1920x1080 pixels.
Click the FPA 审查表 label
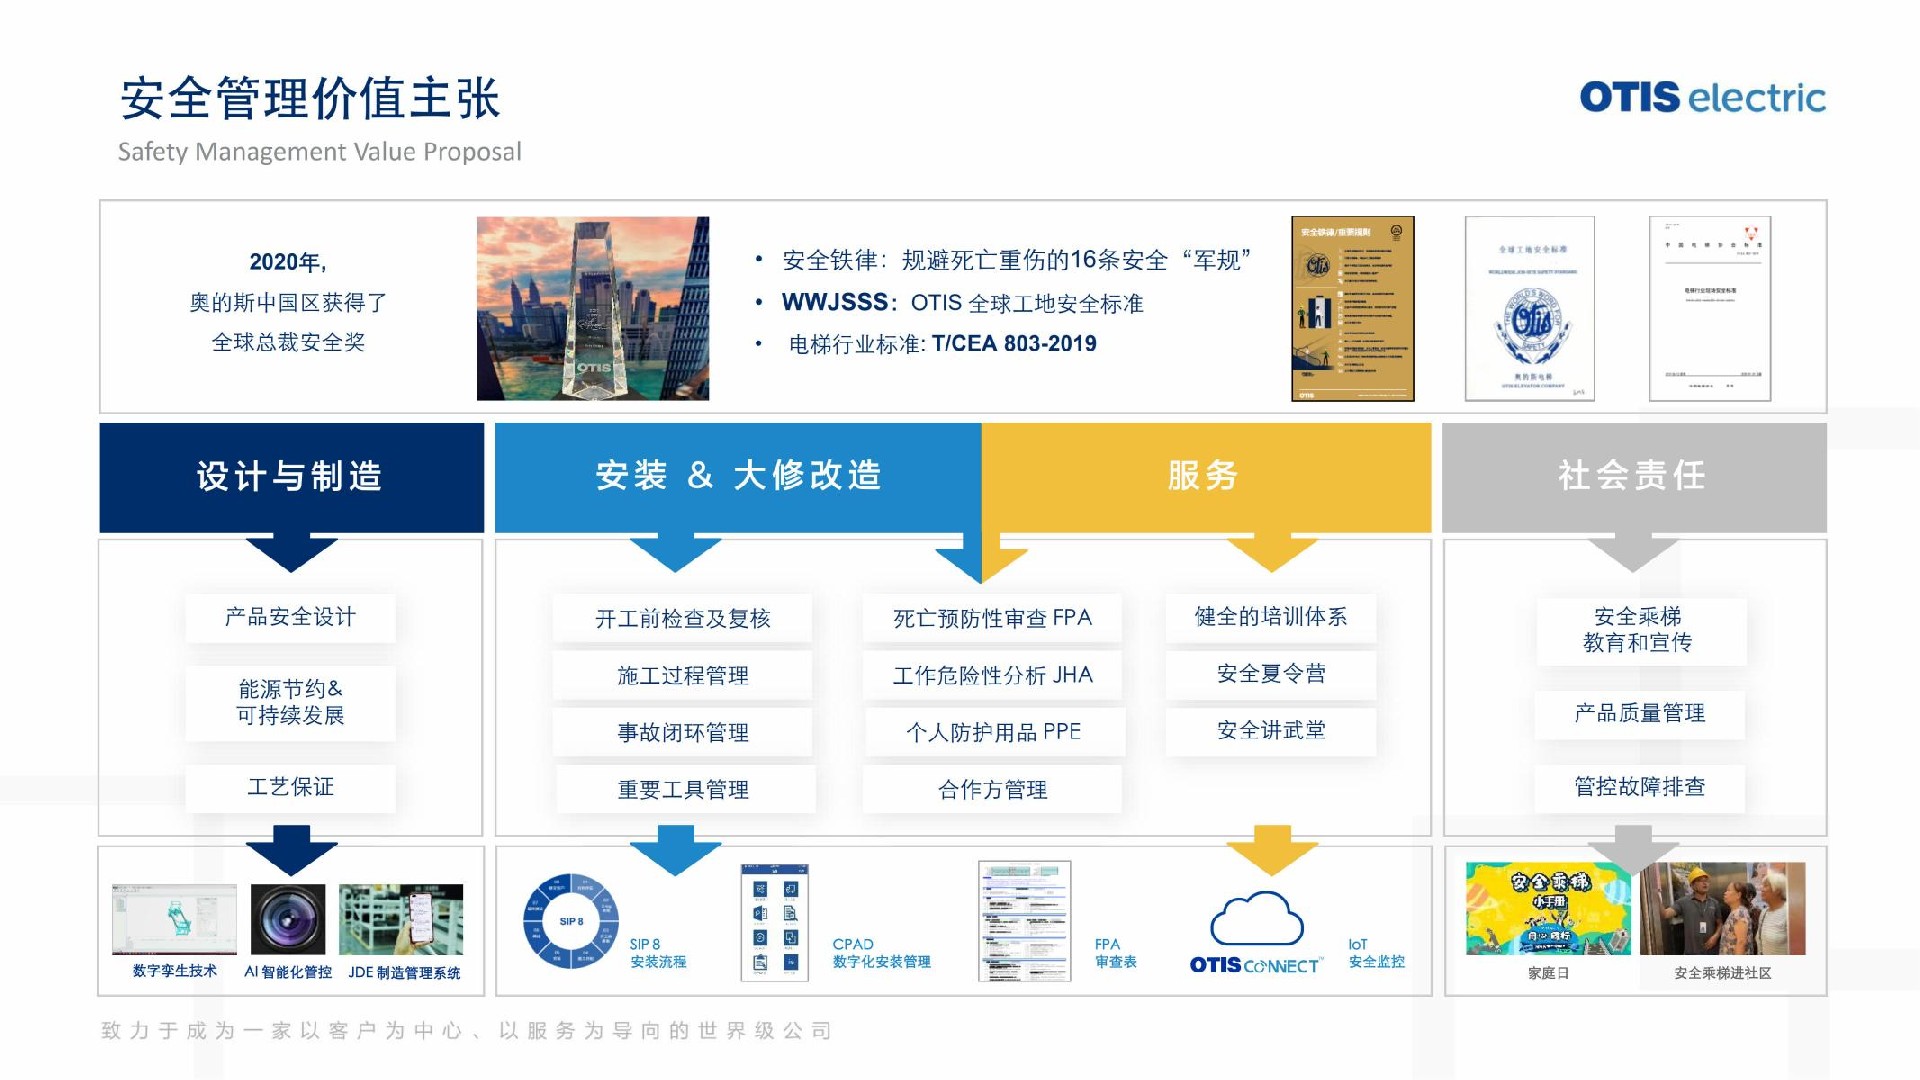tap(1115, 953)
